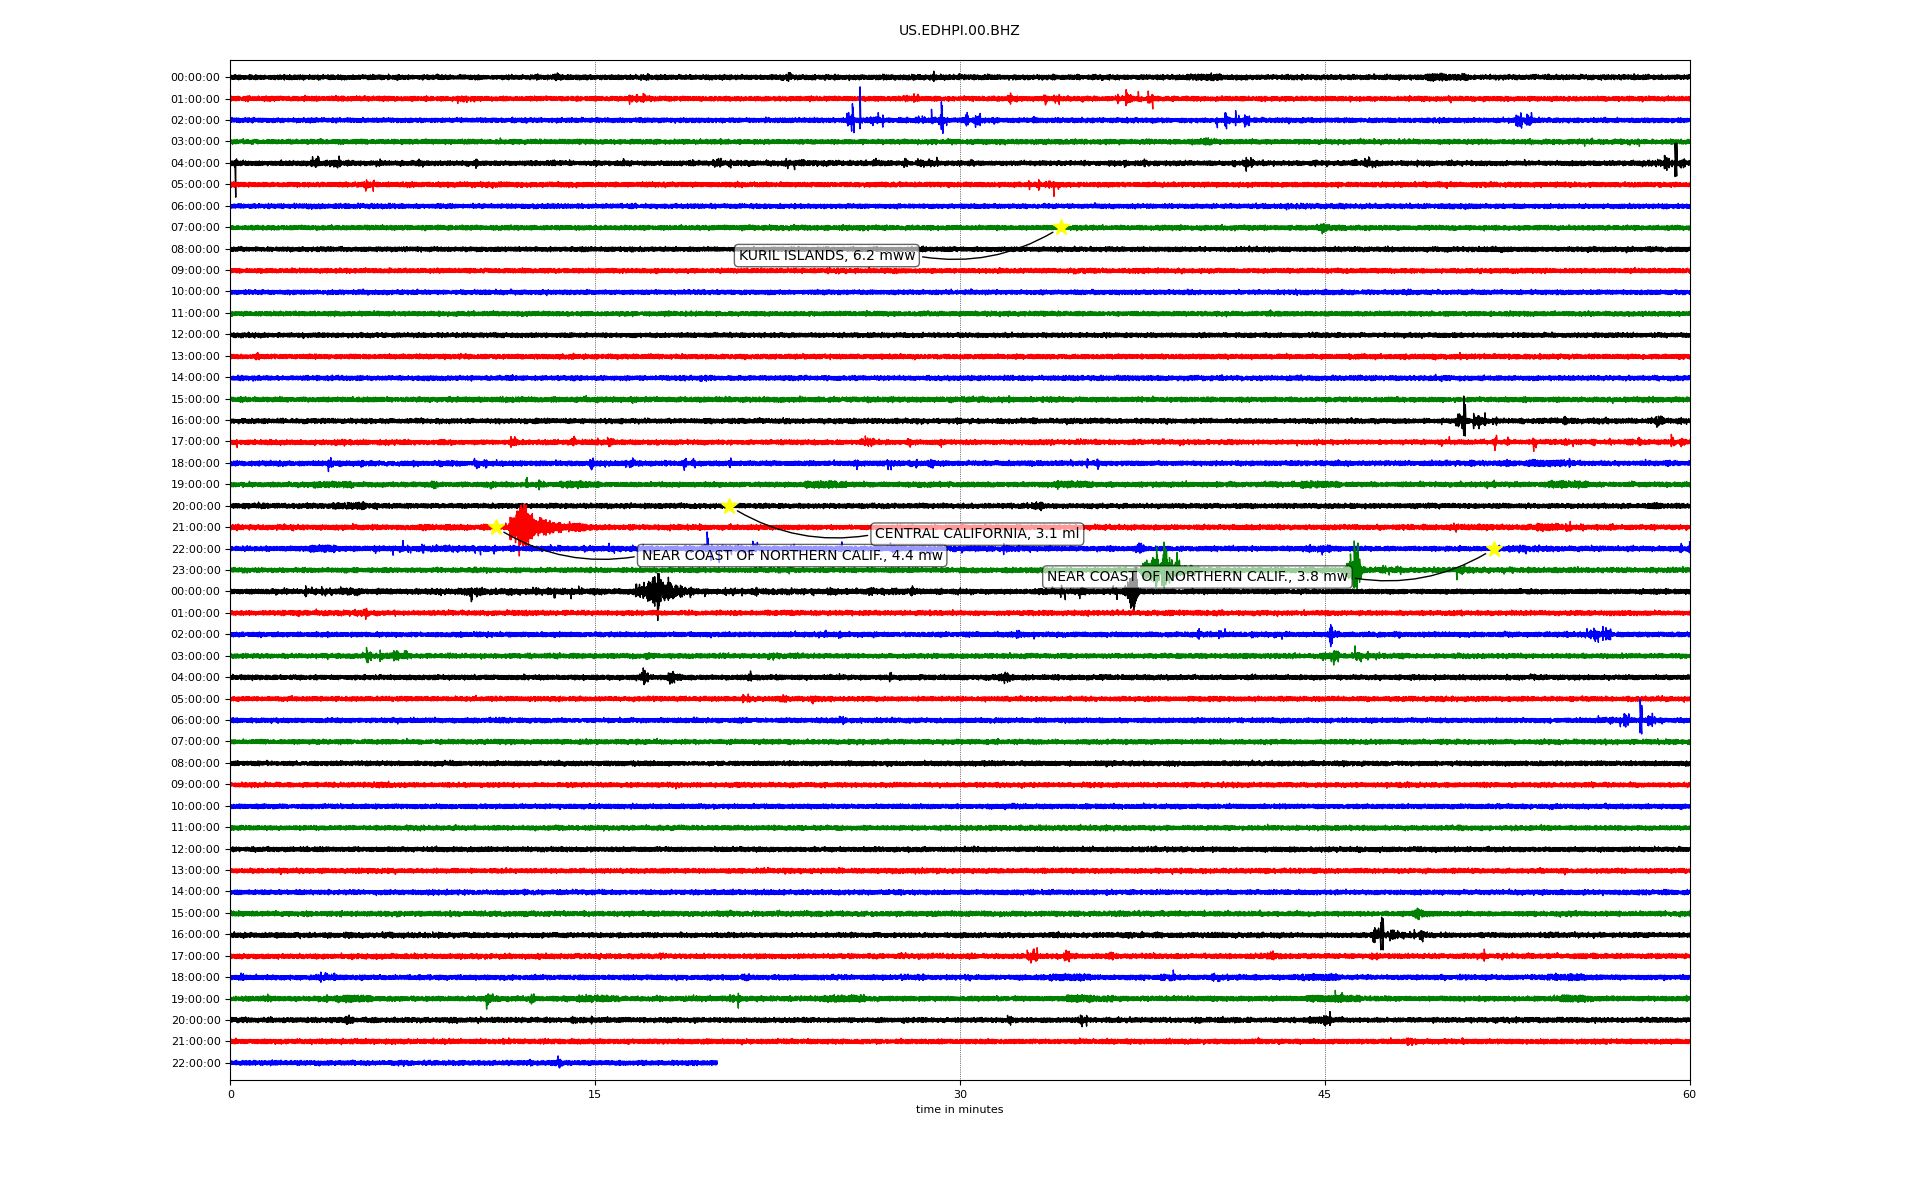Click the first 00:00:00 time axis label
This screenshot has width=1920, height=1200.
(x=195, y=77)
